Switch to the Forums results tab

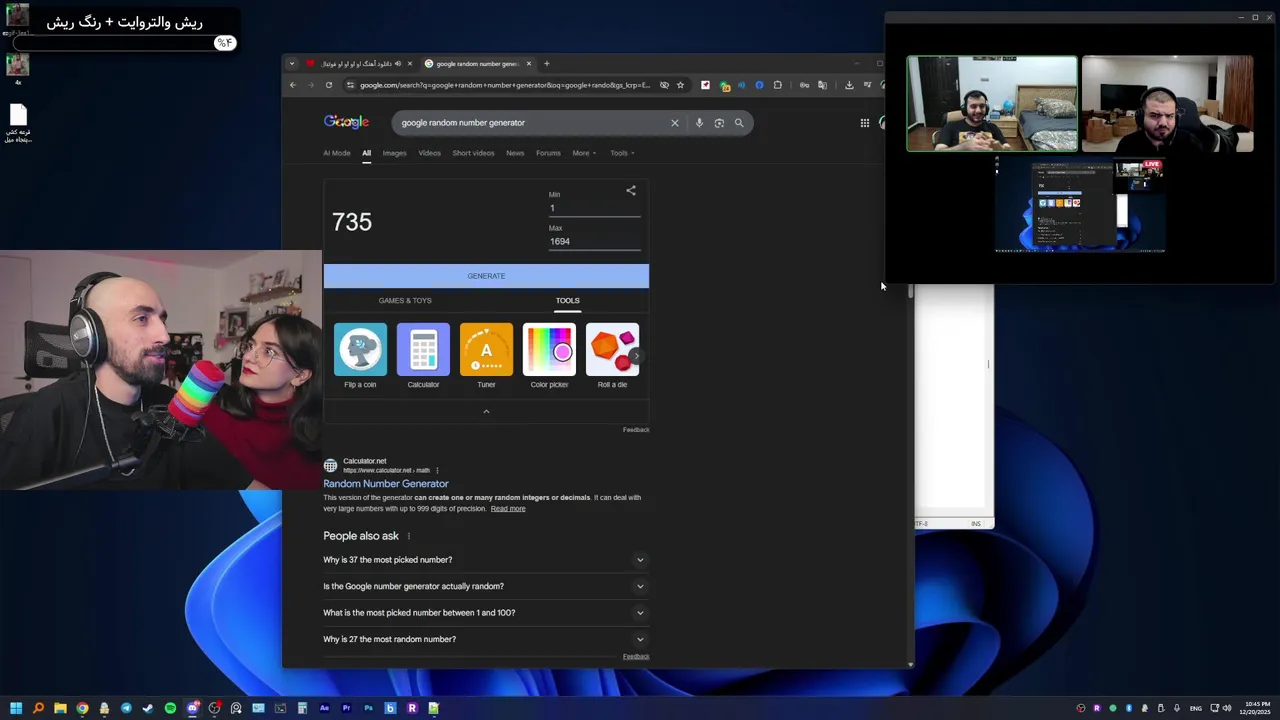tap(548, 153)
